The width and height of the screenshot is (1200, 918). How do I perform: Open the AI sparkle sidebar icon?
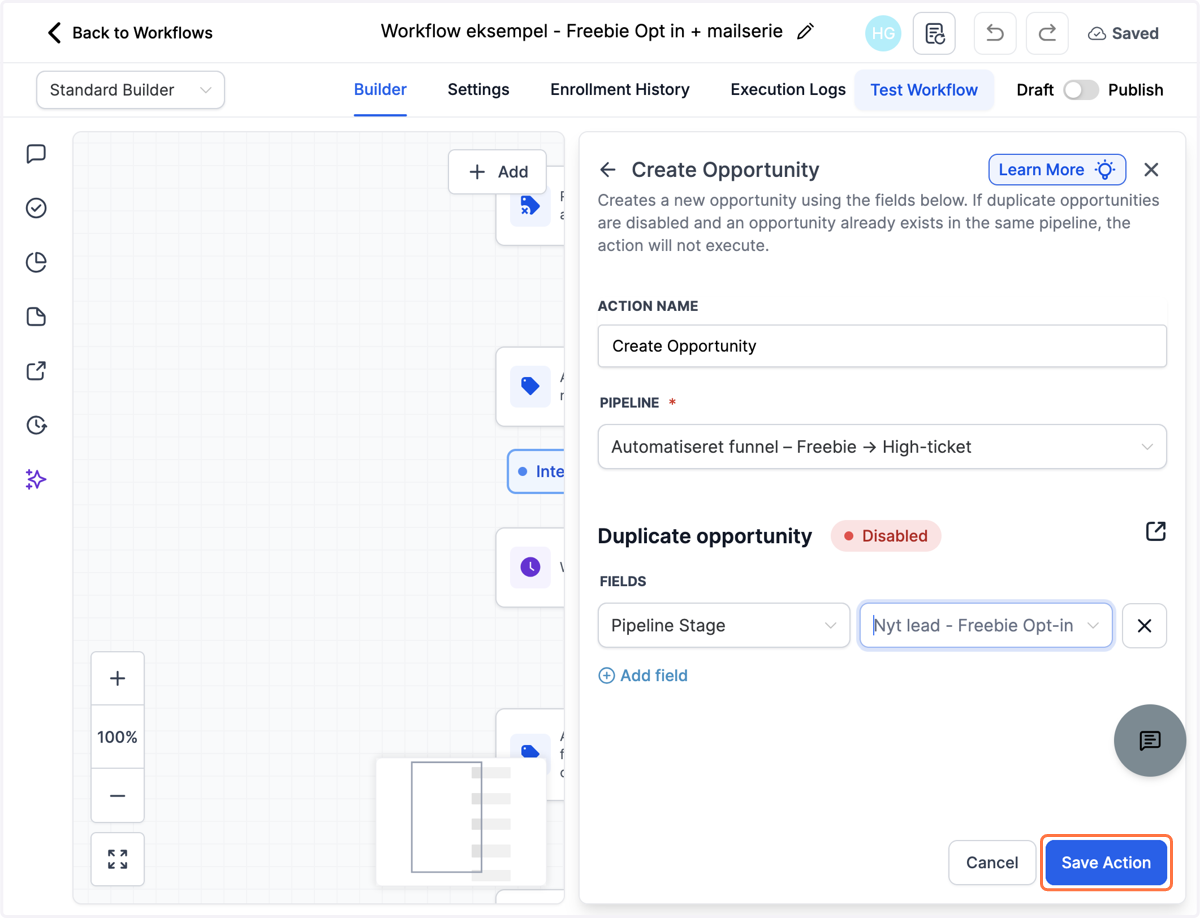pyautogui.click(x=36, y=480)
